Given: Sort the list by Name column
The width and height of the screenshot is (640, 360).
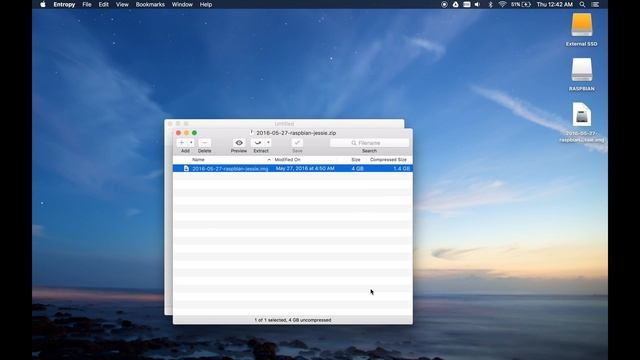Looking at the screenshot, I should coord(198,160).
